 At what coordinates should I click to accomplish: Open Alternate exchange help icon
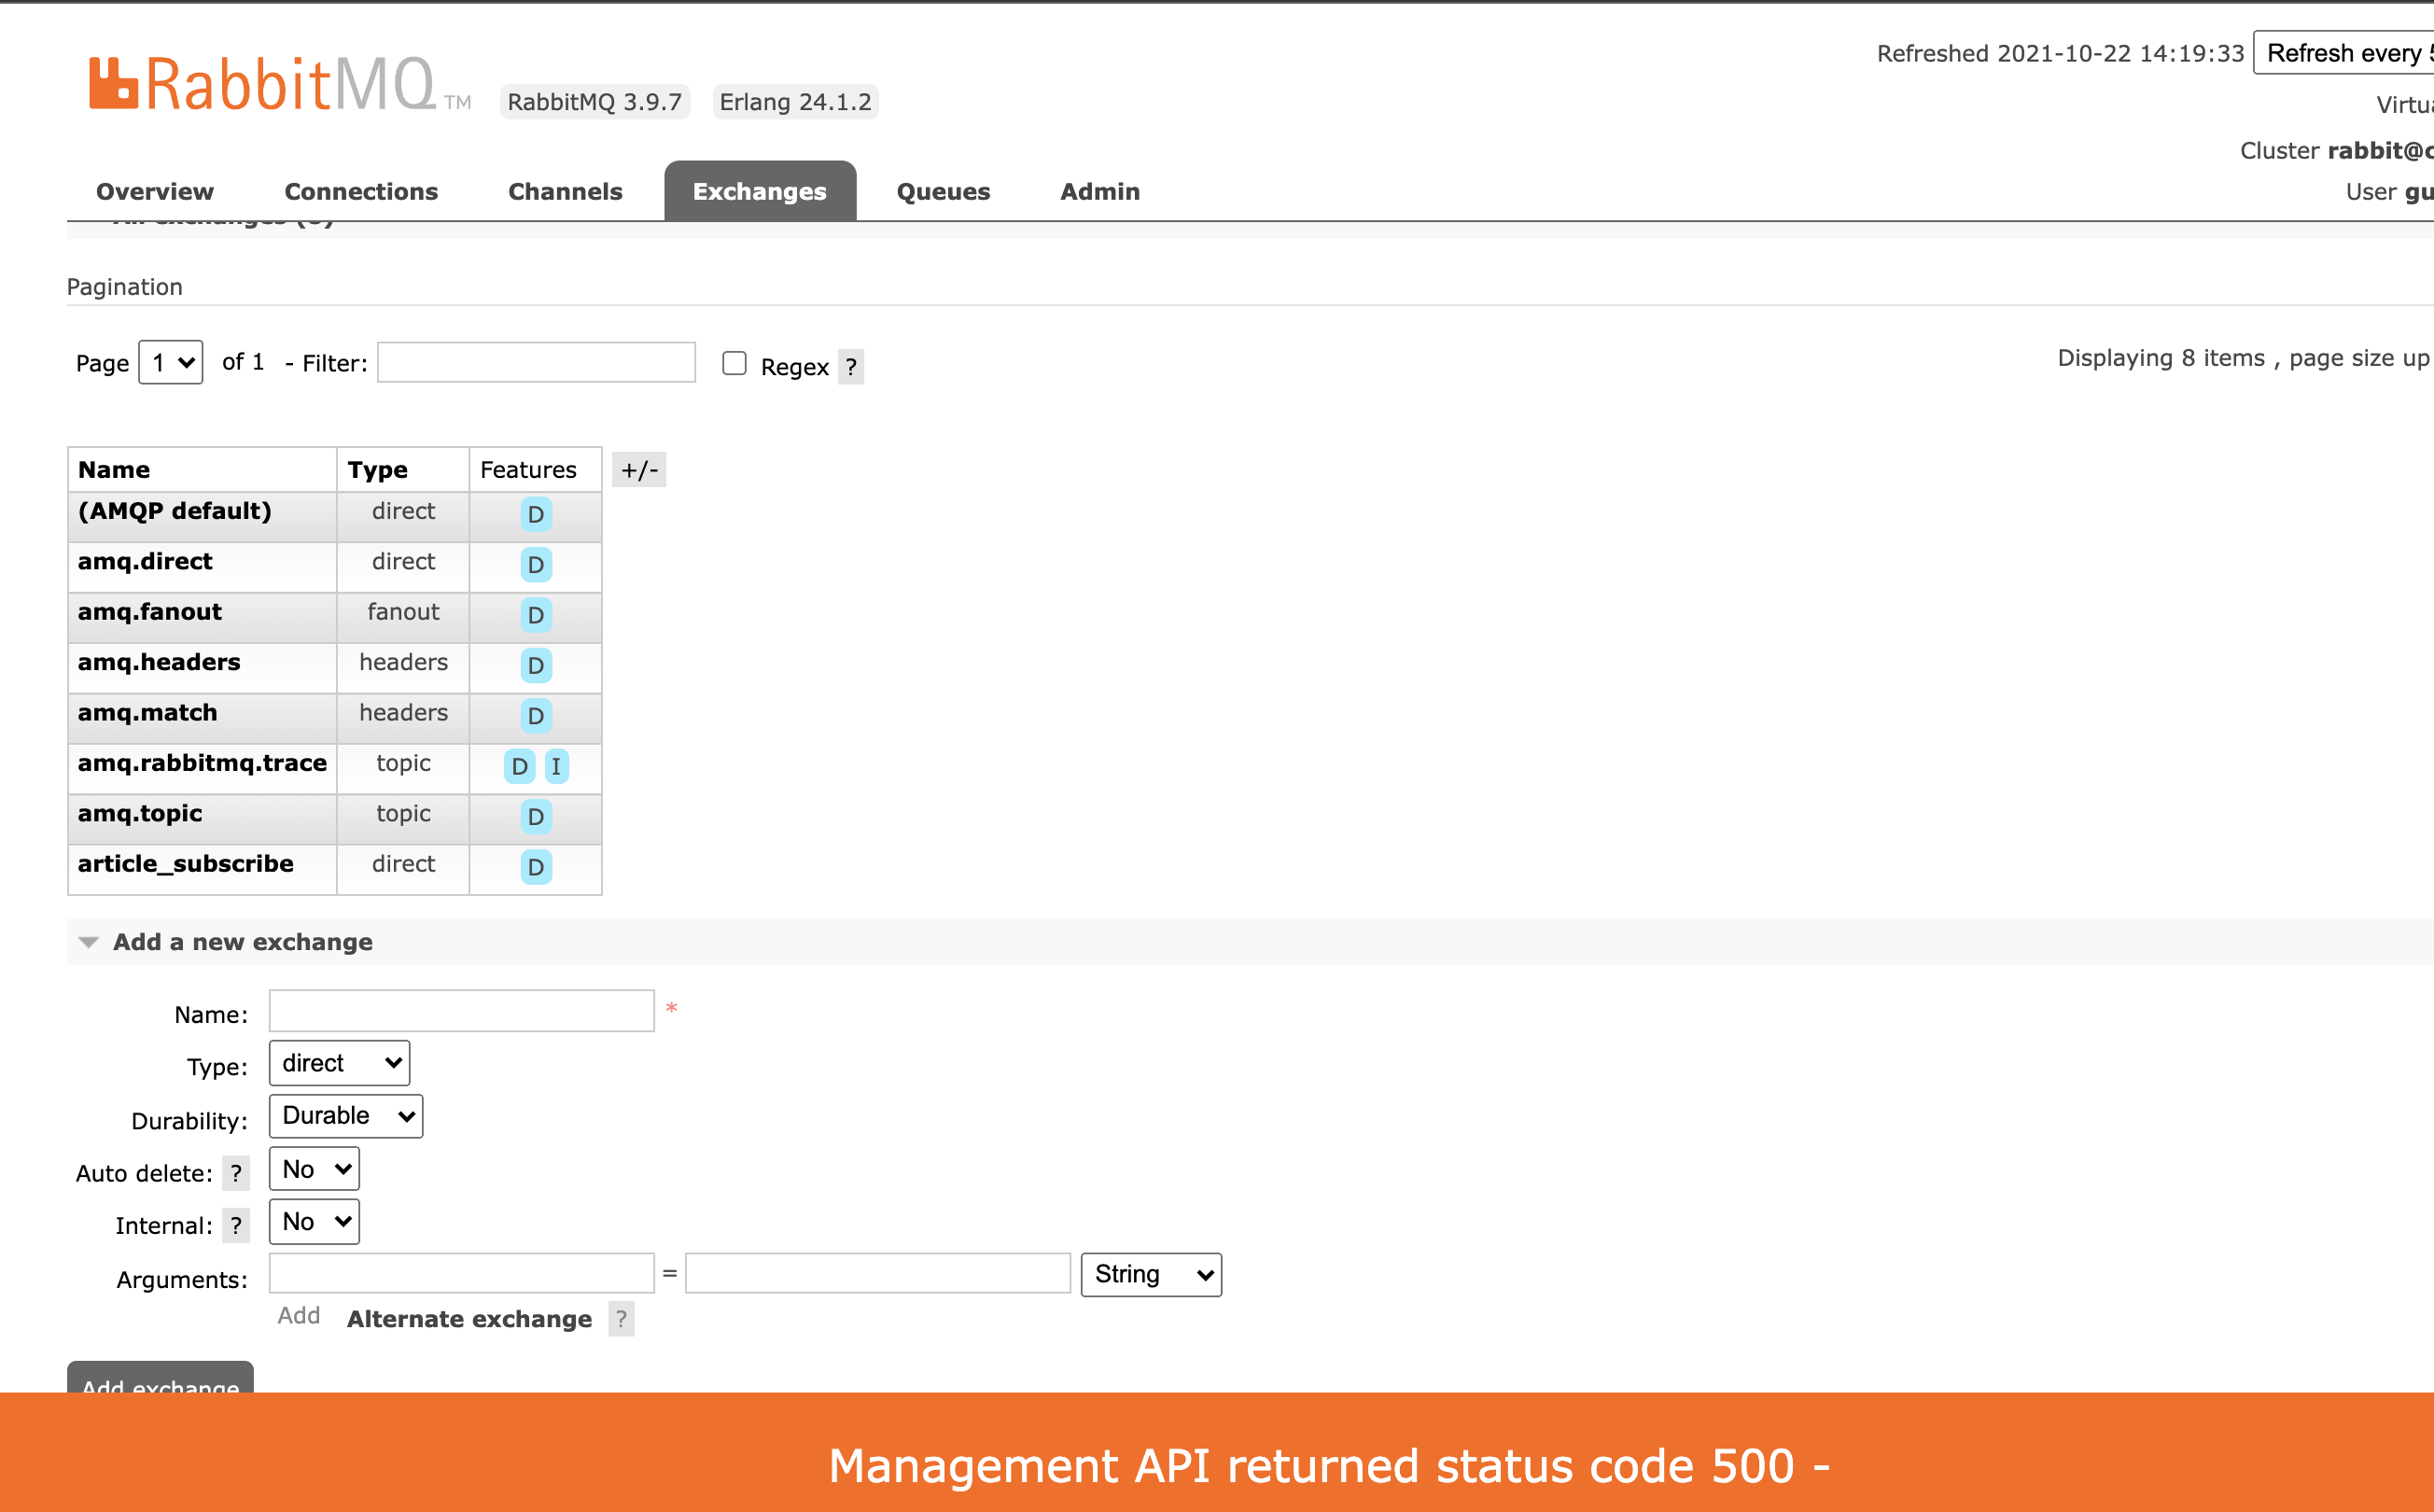(620, 1319)
